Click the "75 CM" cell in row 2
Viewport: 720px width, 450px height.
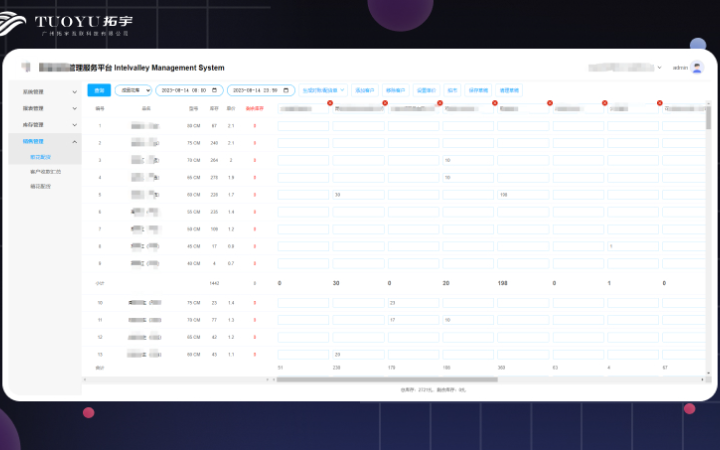[193, 143]
